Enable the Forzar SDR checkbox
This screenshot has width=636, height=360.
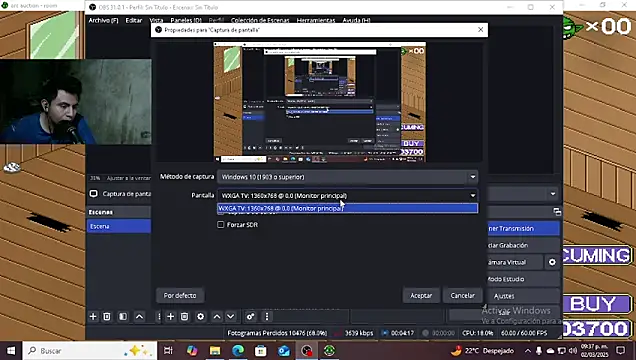tap(221, 224)
